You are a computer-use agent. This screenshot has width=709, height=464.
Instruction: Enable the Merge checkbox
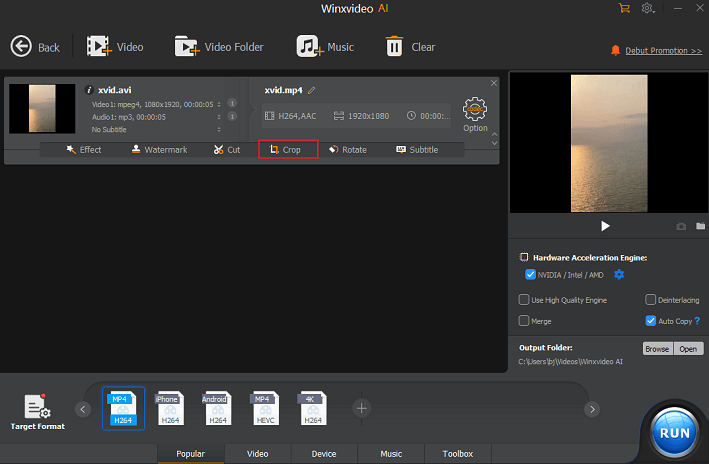(x=524, y=321)
